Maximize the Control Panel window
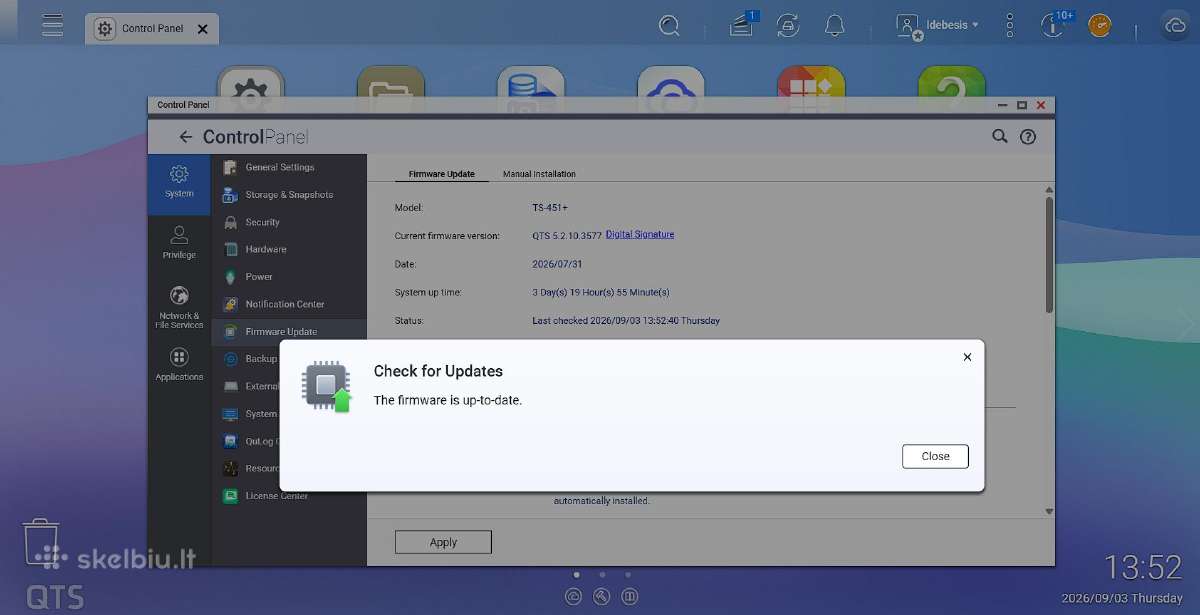Screen dimensions: 1200x615 coord(1022,104)
